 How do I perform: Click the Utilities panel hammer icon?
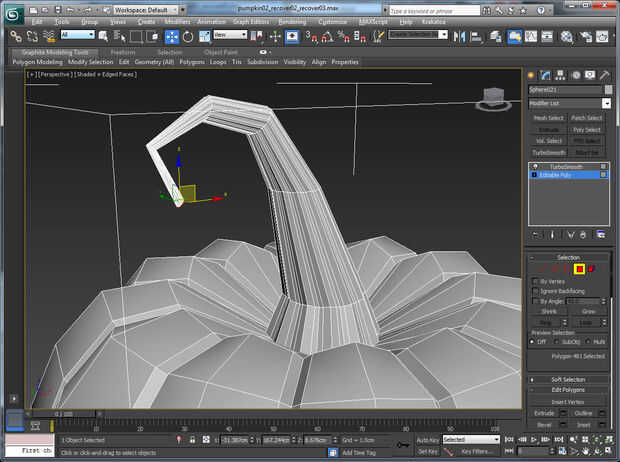click(604, 75)
